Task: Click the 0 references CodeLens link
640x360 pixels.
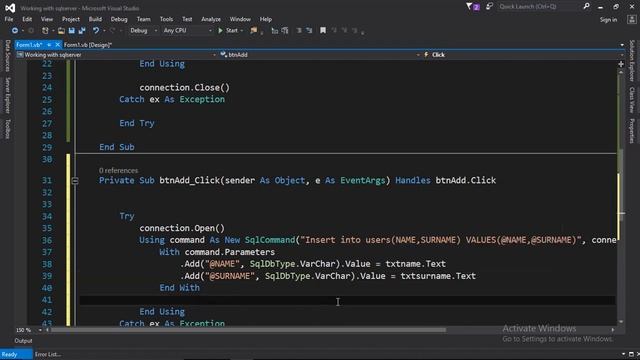Action: pyautogui.click(x=118, y=171)
